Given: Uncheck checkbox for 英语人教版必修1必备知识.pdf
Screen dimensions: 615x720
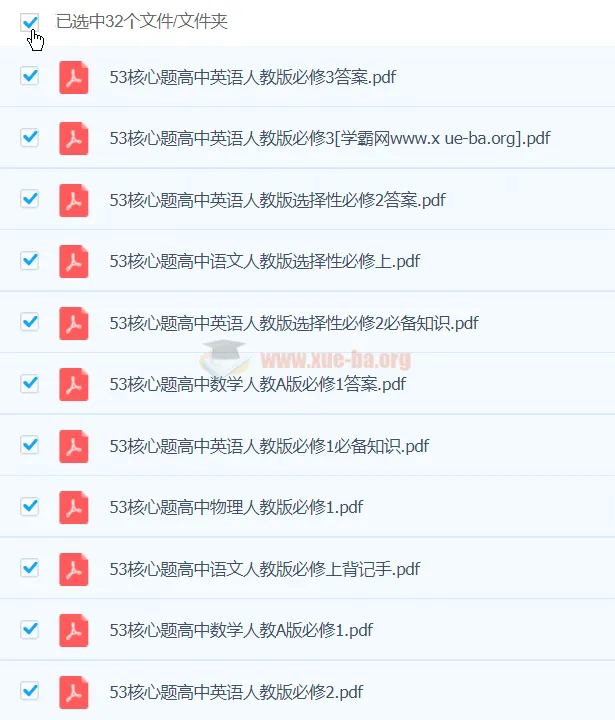Looking at the screenshot, I should pos(29,445).
